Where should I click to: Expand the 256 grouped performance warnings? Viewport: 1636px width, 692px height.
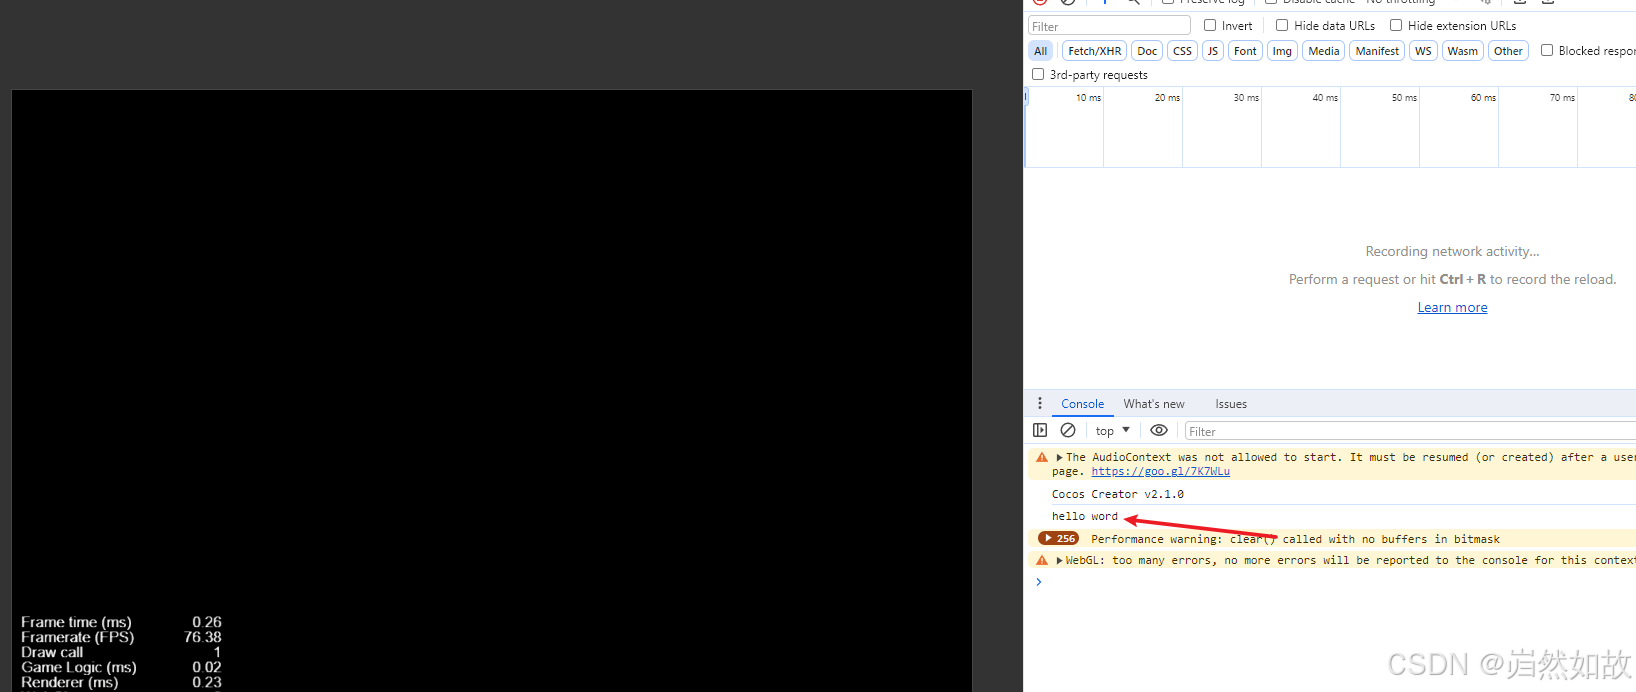[1059, 538]
